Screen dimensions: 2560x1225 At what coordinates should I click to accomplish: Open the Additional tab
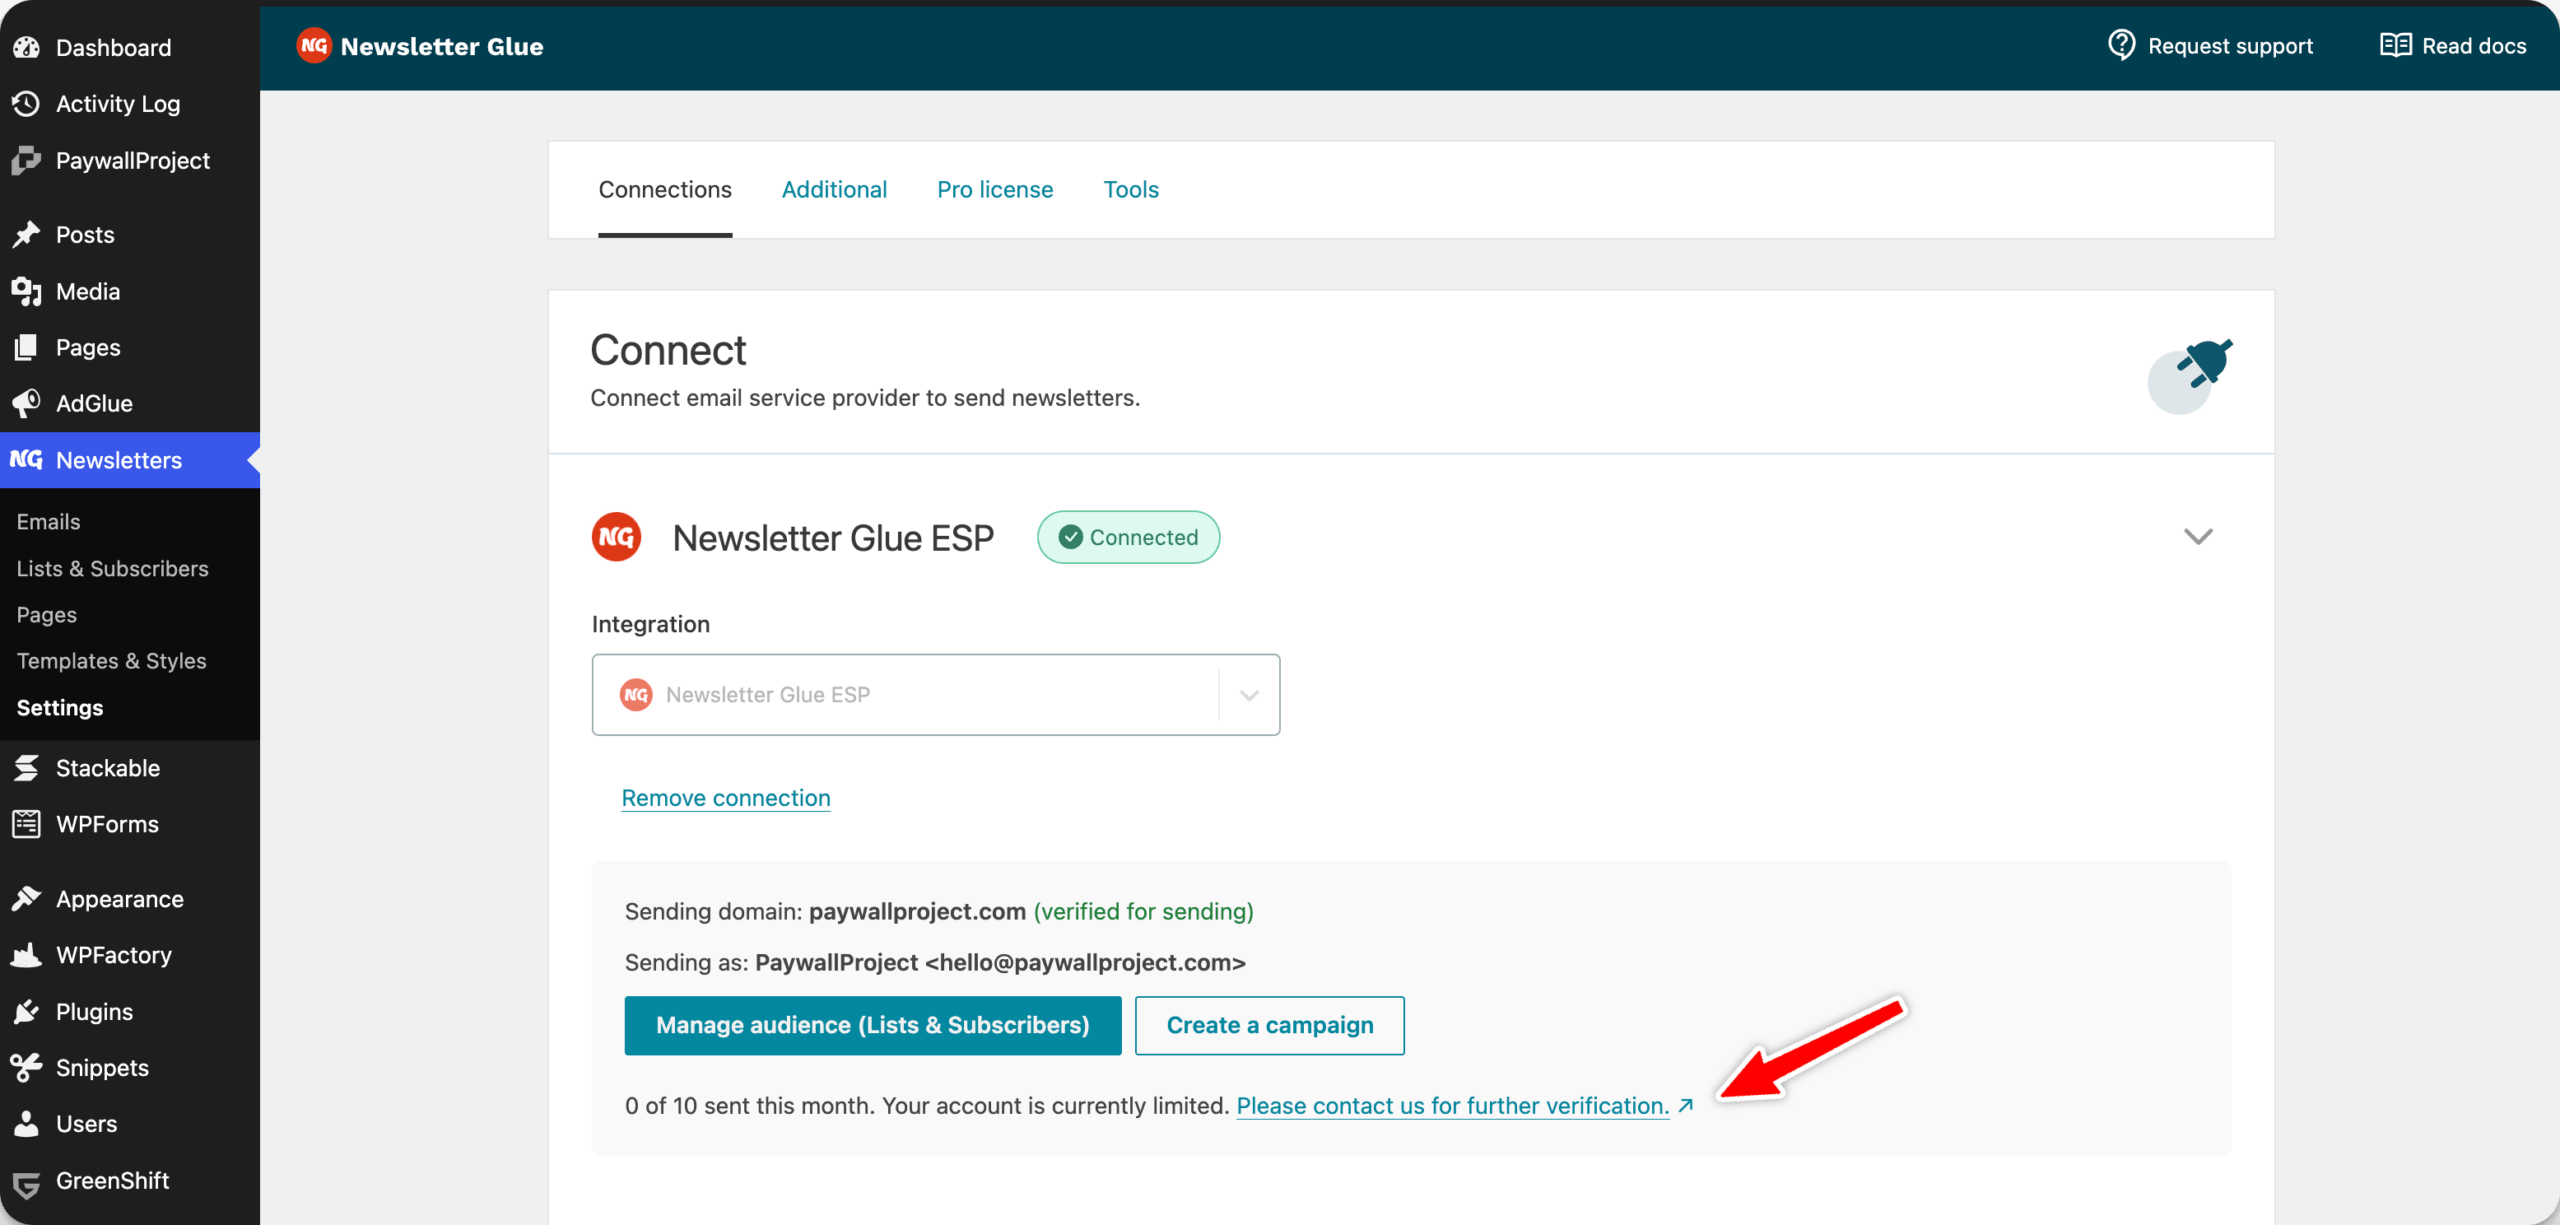[834, 190]
